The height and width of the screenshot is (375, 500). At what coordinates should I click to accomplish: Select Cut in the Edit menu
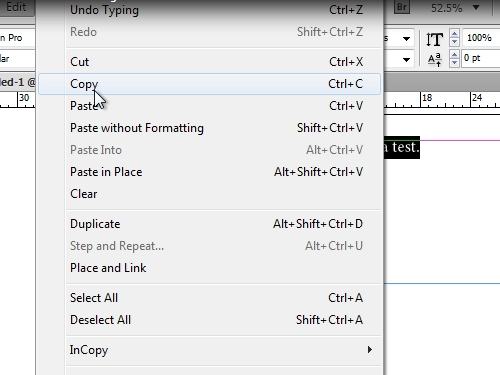(209, 62)
